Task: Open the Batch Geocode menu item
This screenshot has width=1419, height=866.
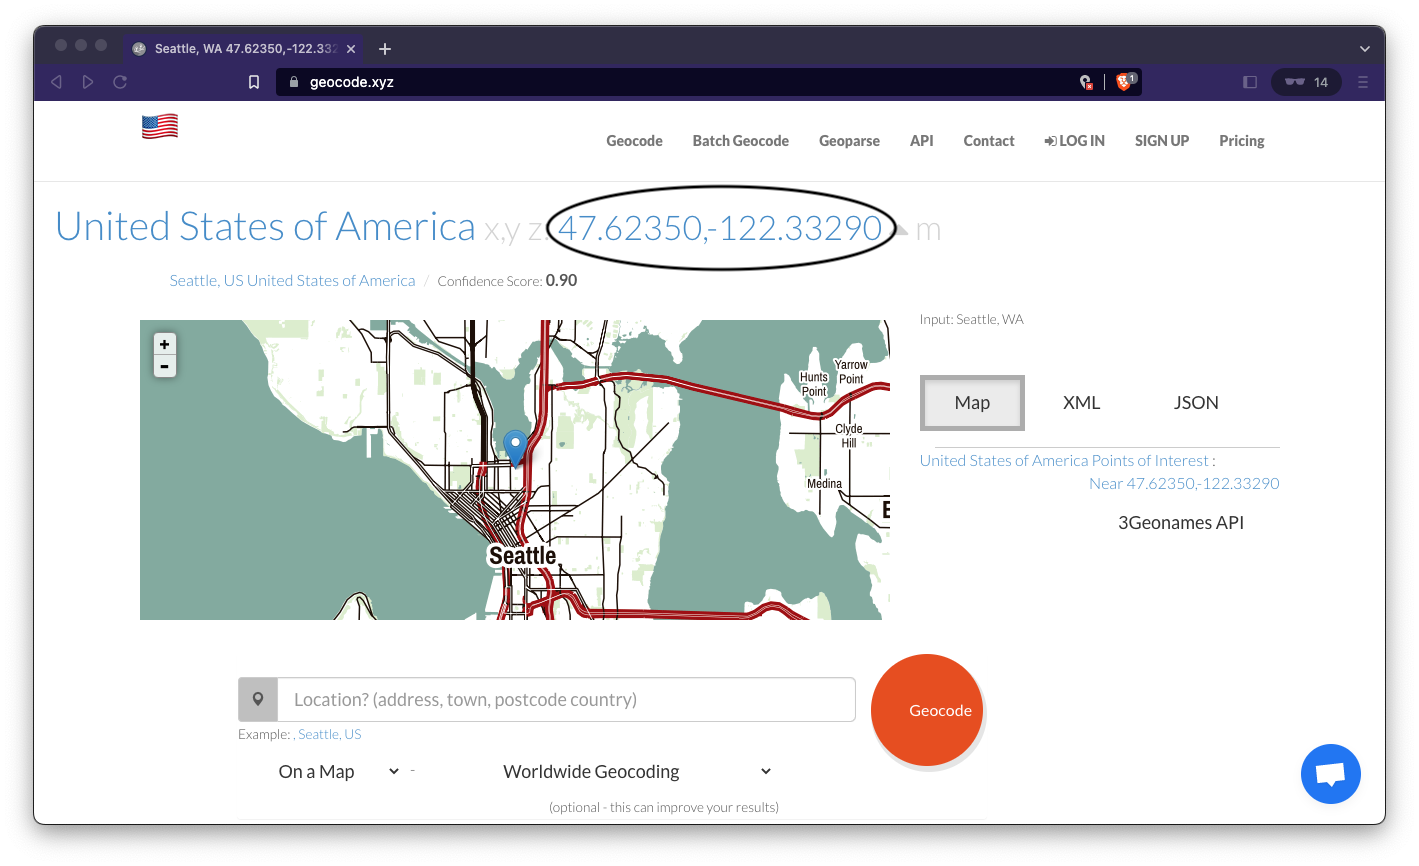Action: click(x=740, y=141)
